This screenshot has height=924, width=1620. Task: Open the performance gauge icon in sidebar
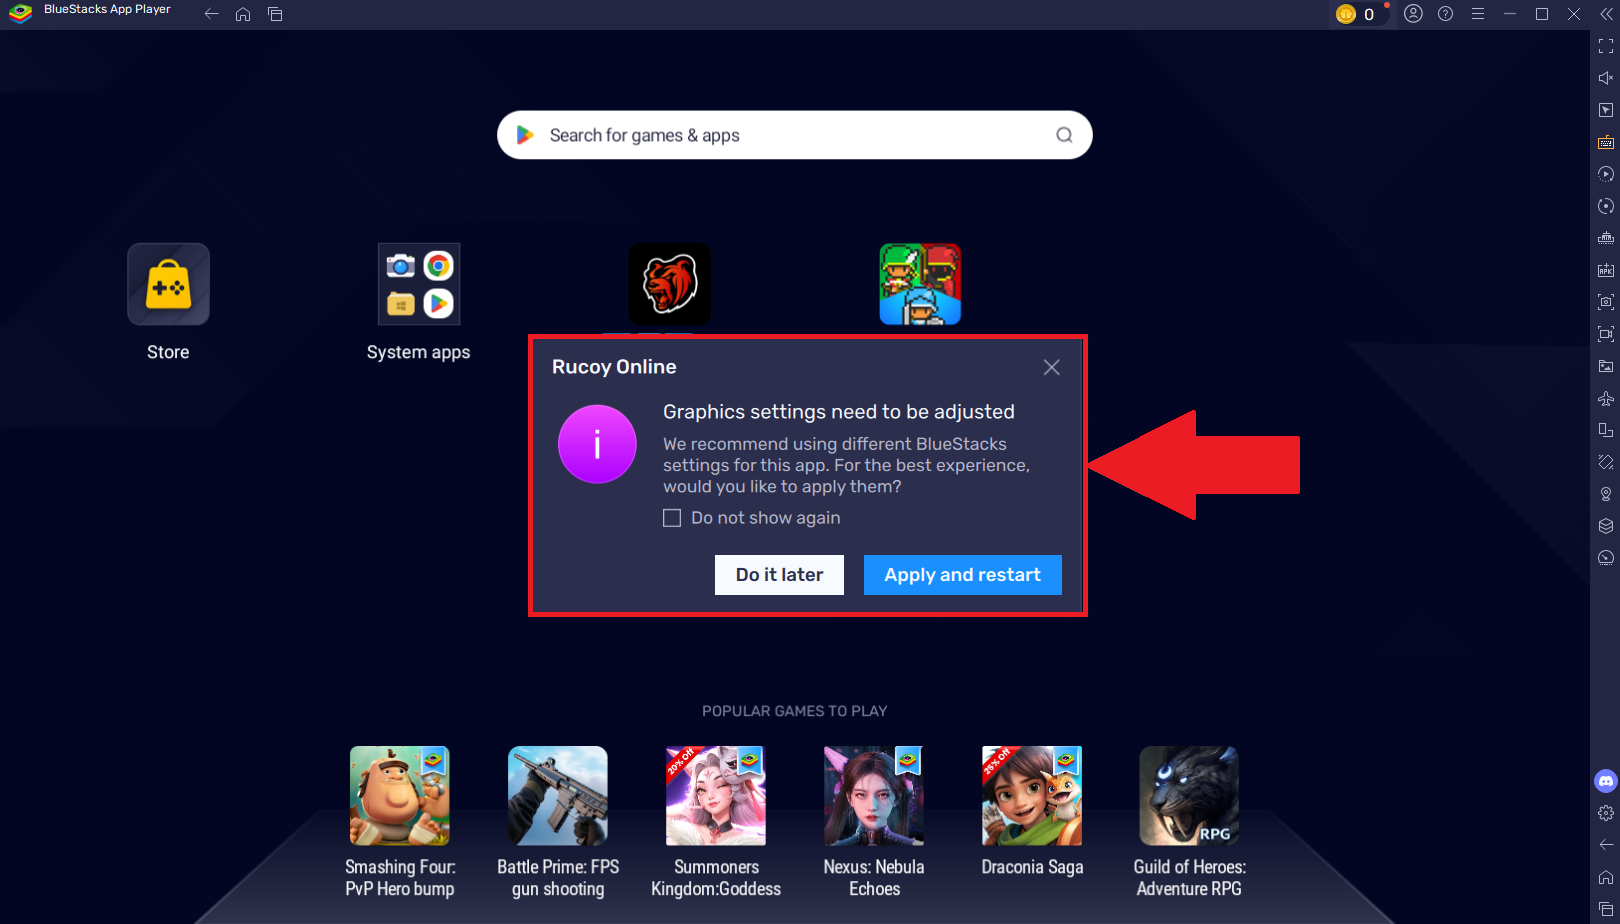click(1606, 558)
